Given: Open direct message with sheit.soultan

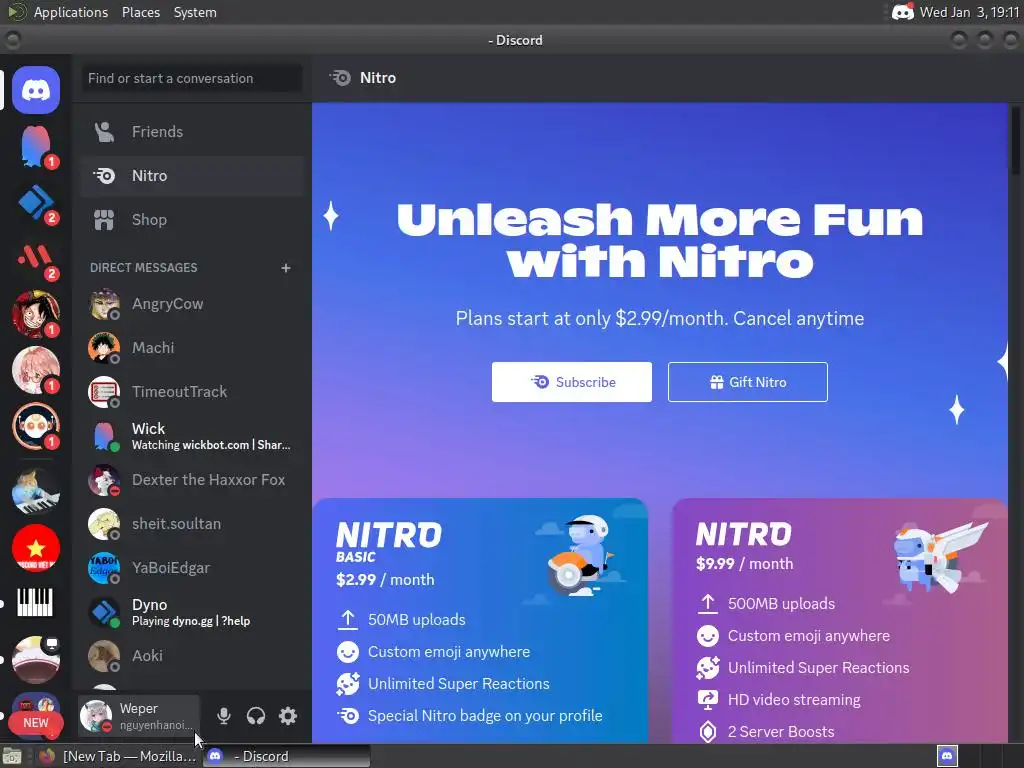Looking at the screenshot, I should (x=191, y=524).
